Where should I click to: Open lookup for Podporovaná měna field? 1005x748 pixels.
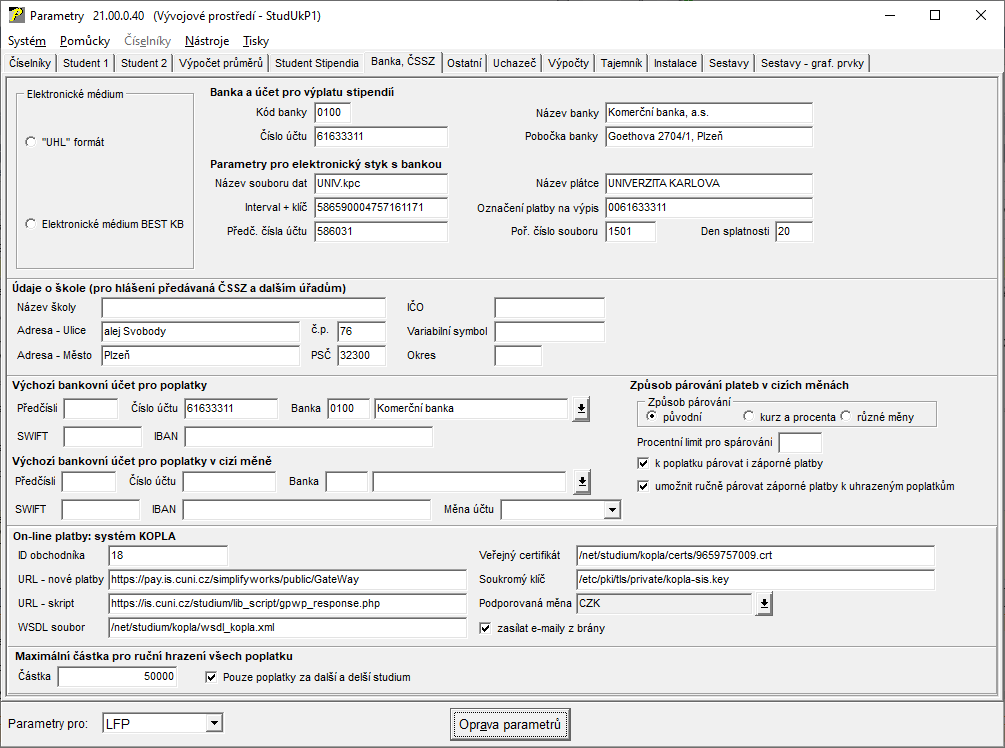pyautogui.click(x=763, y=603)
